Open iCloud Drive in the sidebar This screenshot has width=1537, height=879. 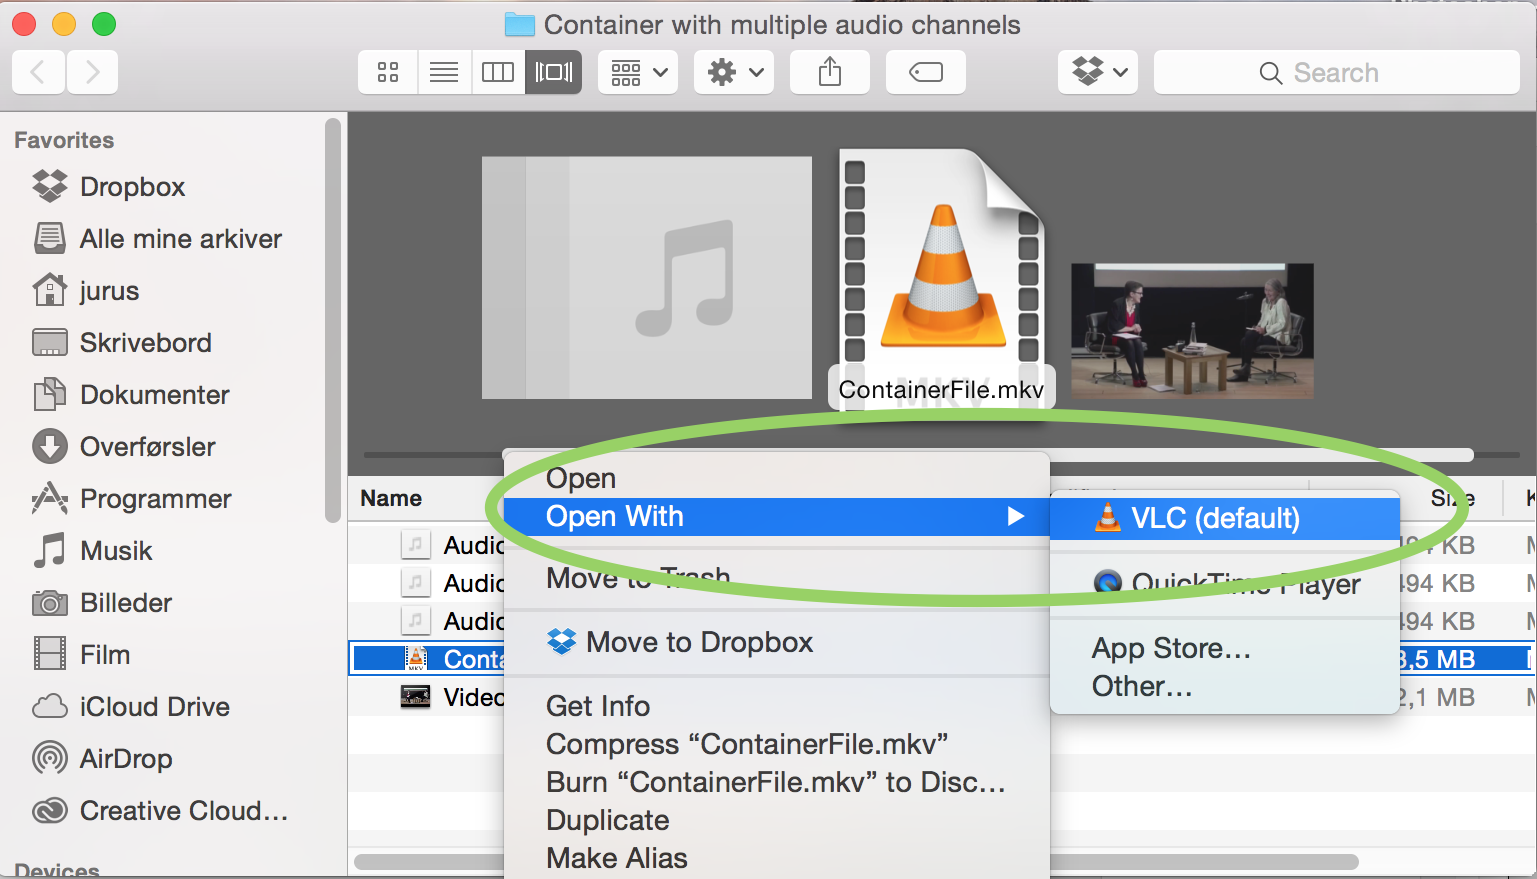tap(131, 707)
